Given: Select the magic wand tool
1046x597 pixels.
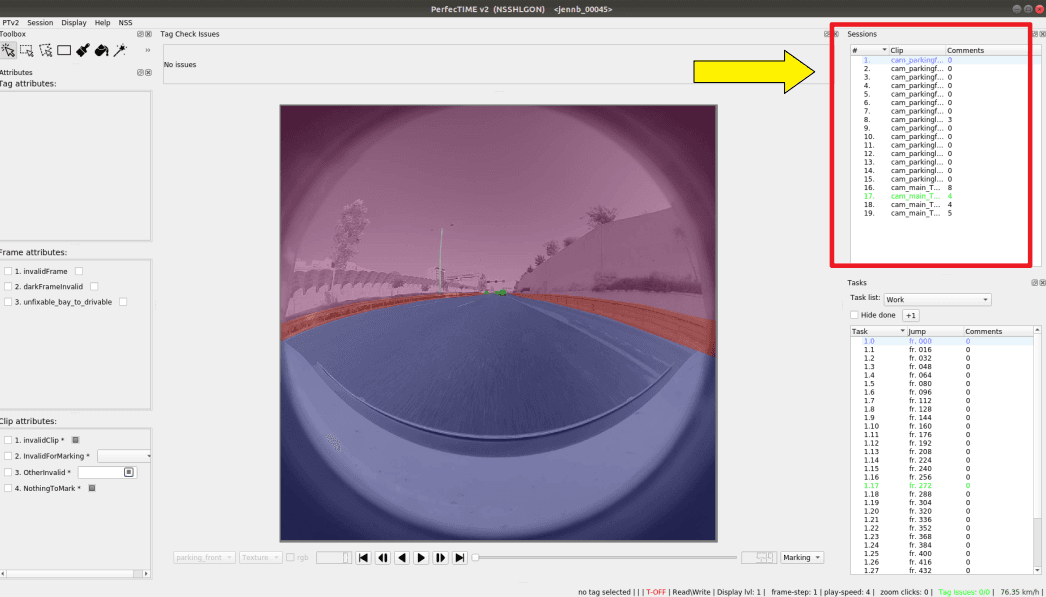Looking at the screenshot, I should point(120,50).
